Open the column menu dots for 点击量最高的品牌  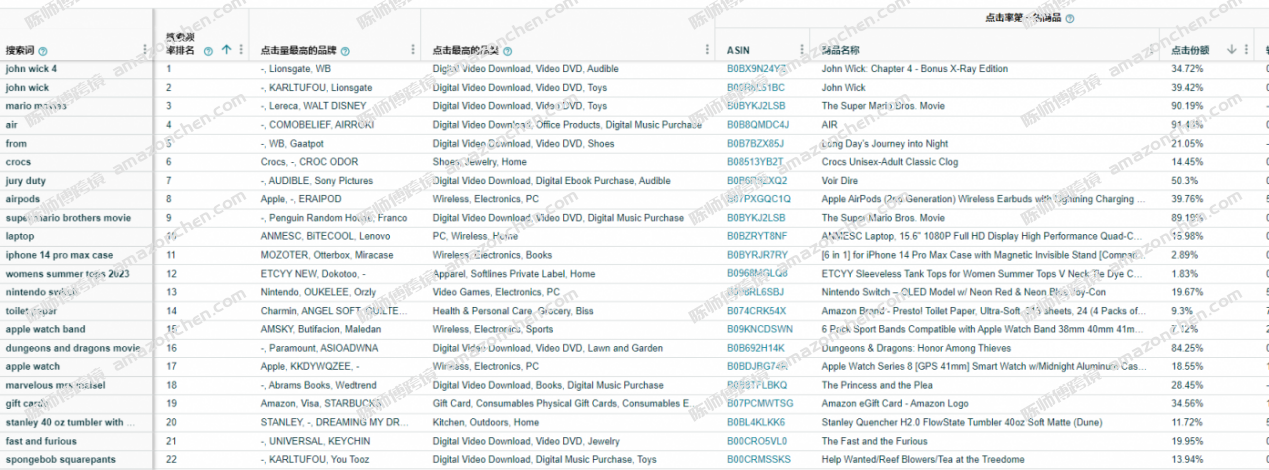pyautogui.click(x=413, y=49)
